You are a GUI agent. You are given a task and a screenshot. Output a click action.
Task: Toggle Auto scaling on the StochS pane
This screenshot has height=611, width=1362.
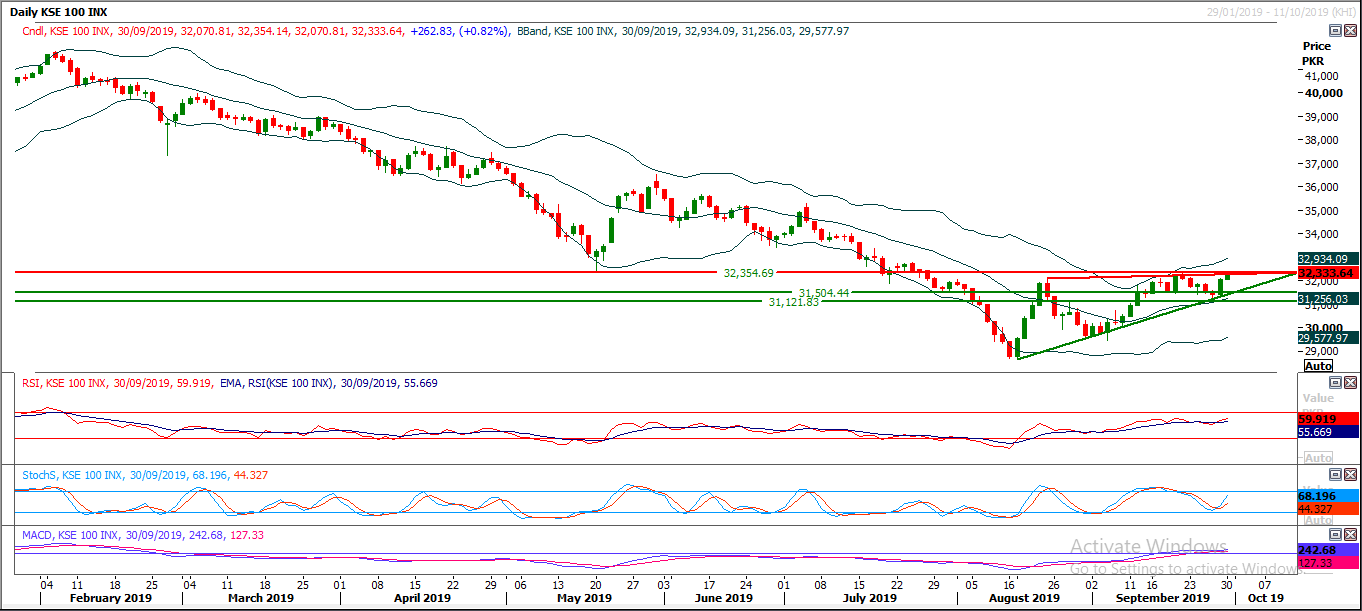pyautogui.click(x=1318, y=520)
